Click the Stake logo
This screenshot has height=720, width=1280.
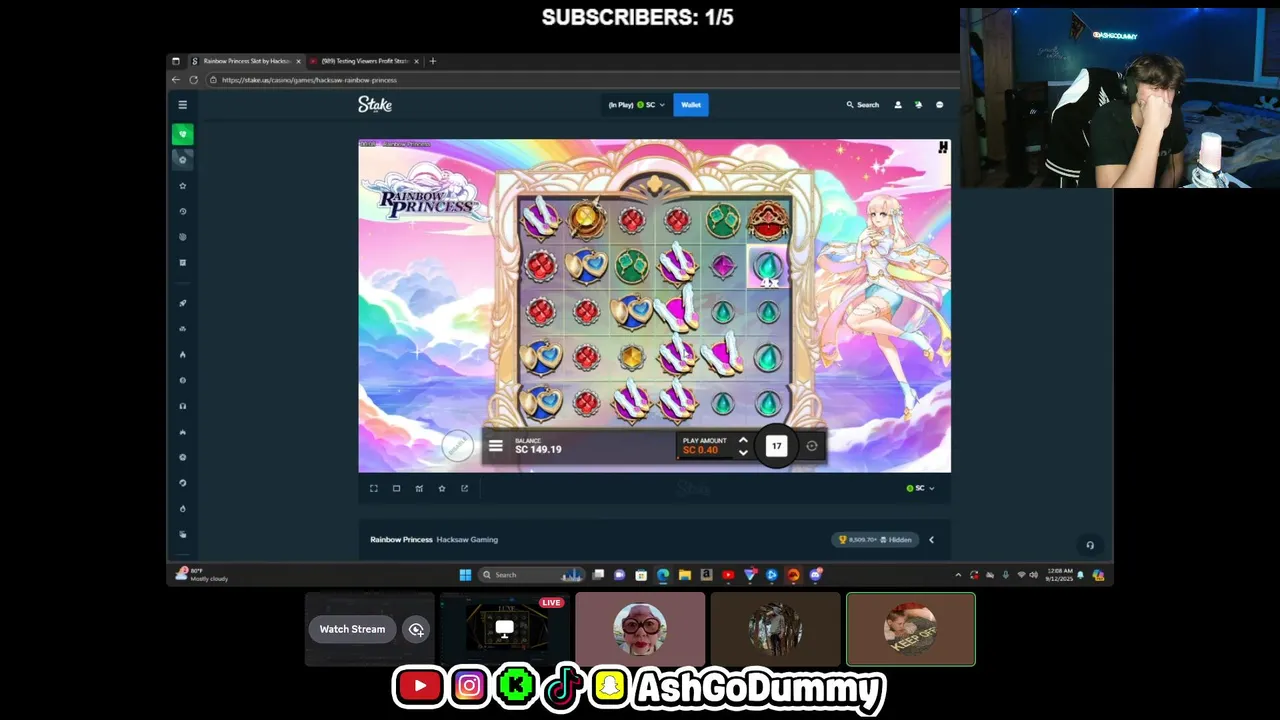(375, 104)
